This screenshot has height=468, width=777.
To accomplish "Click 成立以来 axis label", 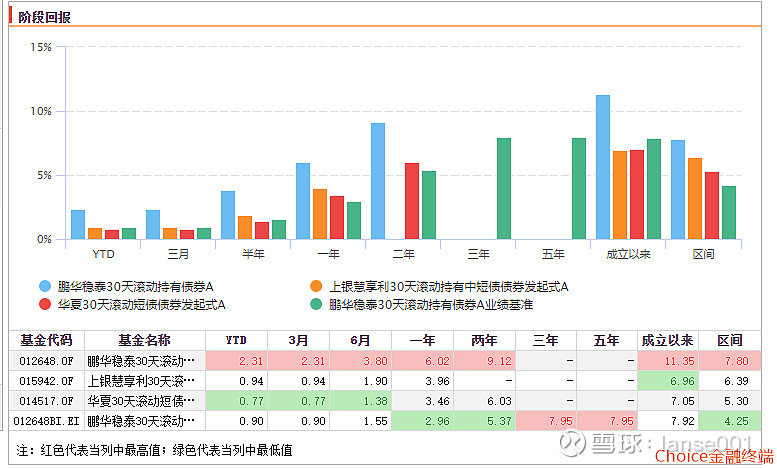I will 628,254.
